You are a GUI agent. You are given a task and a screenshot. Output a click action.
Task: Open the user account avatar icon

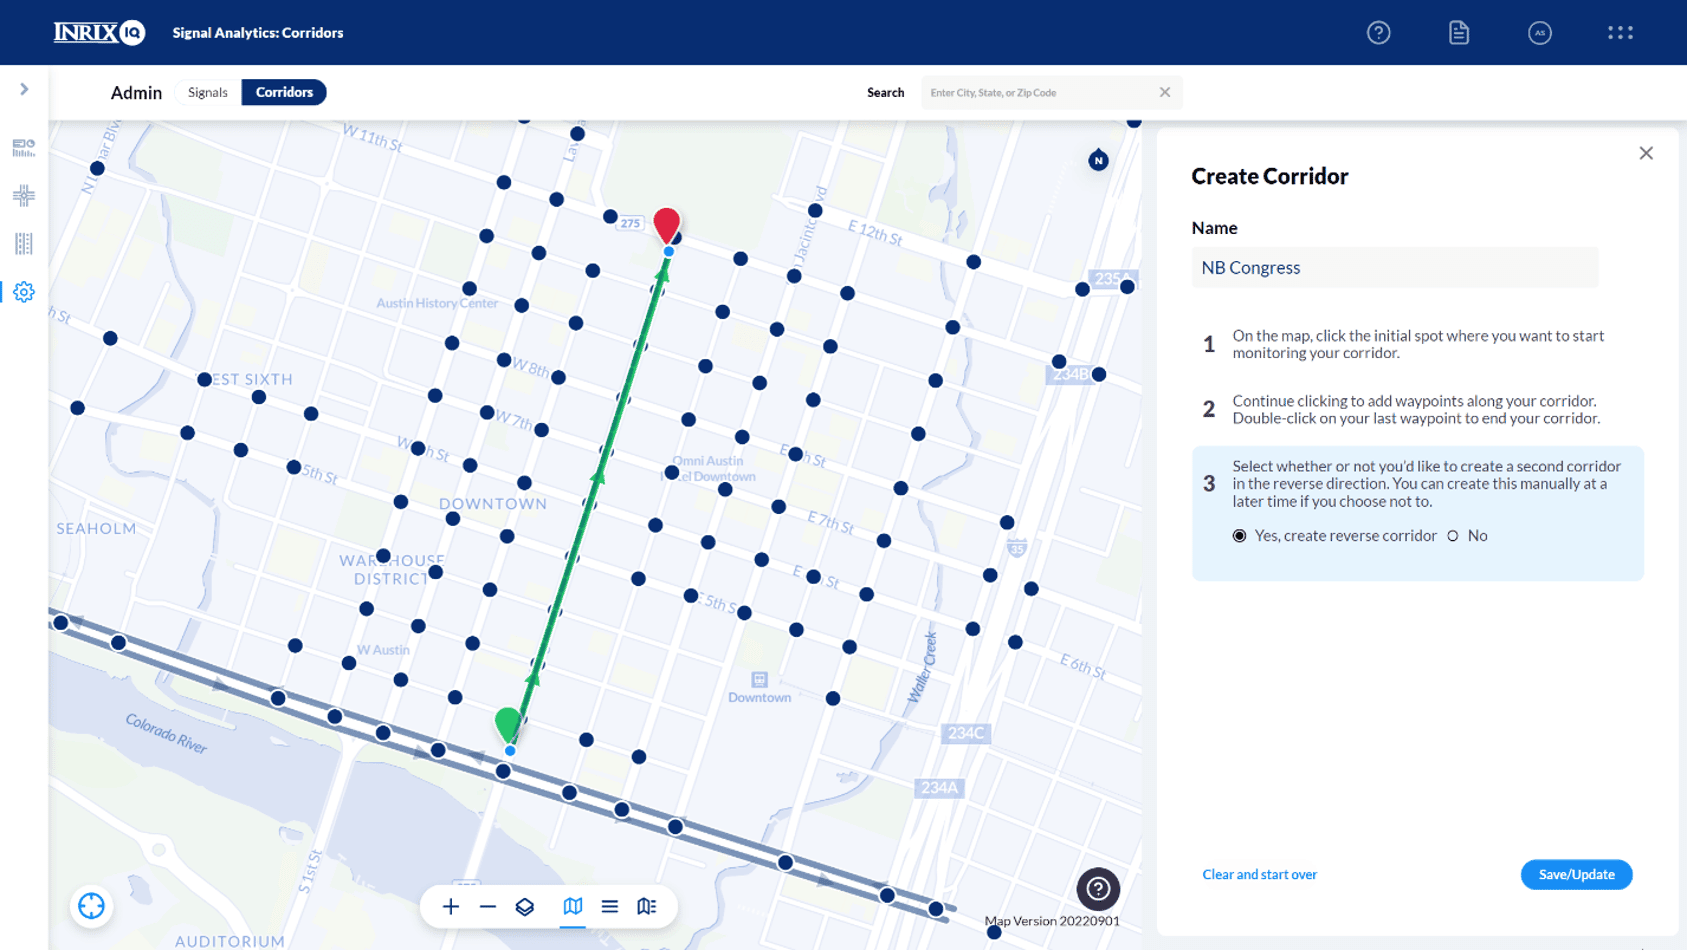(1539, 33)
